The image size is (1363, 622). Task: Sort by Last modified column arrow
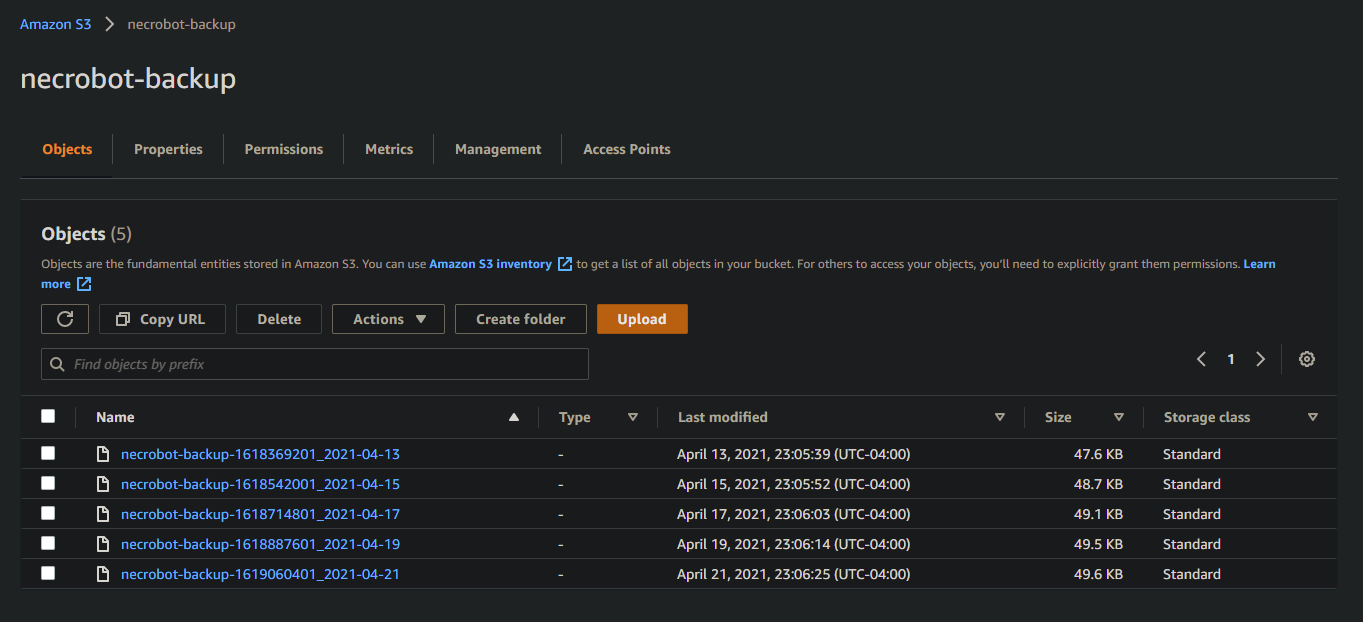click(1000, 417)
